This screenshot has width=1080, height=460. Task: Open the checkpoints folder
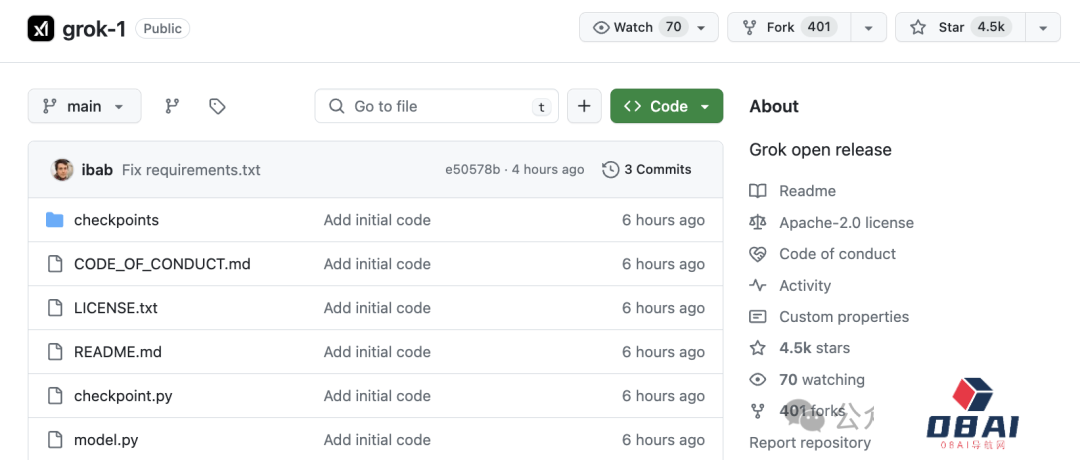tap(116, 220)
